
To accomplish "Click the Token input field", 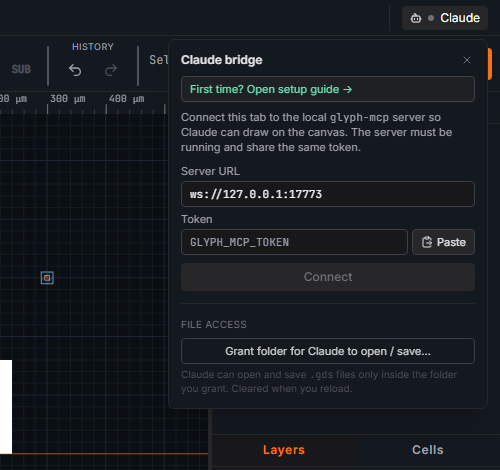I will 294,242.
